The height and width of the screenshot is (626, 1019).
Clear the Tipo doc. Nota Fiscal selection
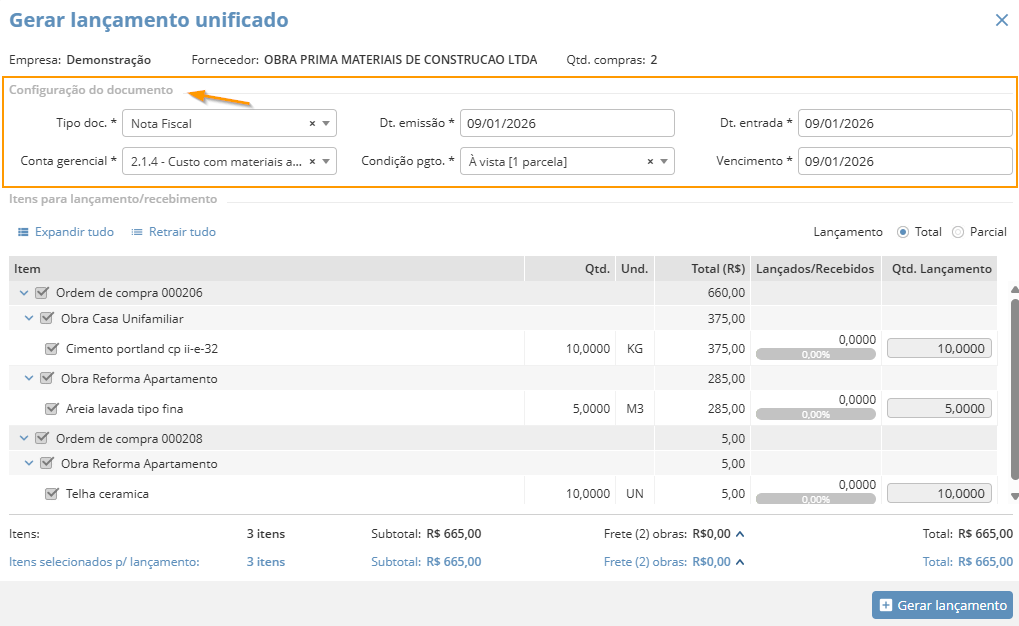[x=312, y=124]
